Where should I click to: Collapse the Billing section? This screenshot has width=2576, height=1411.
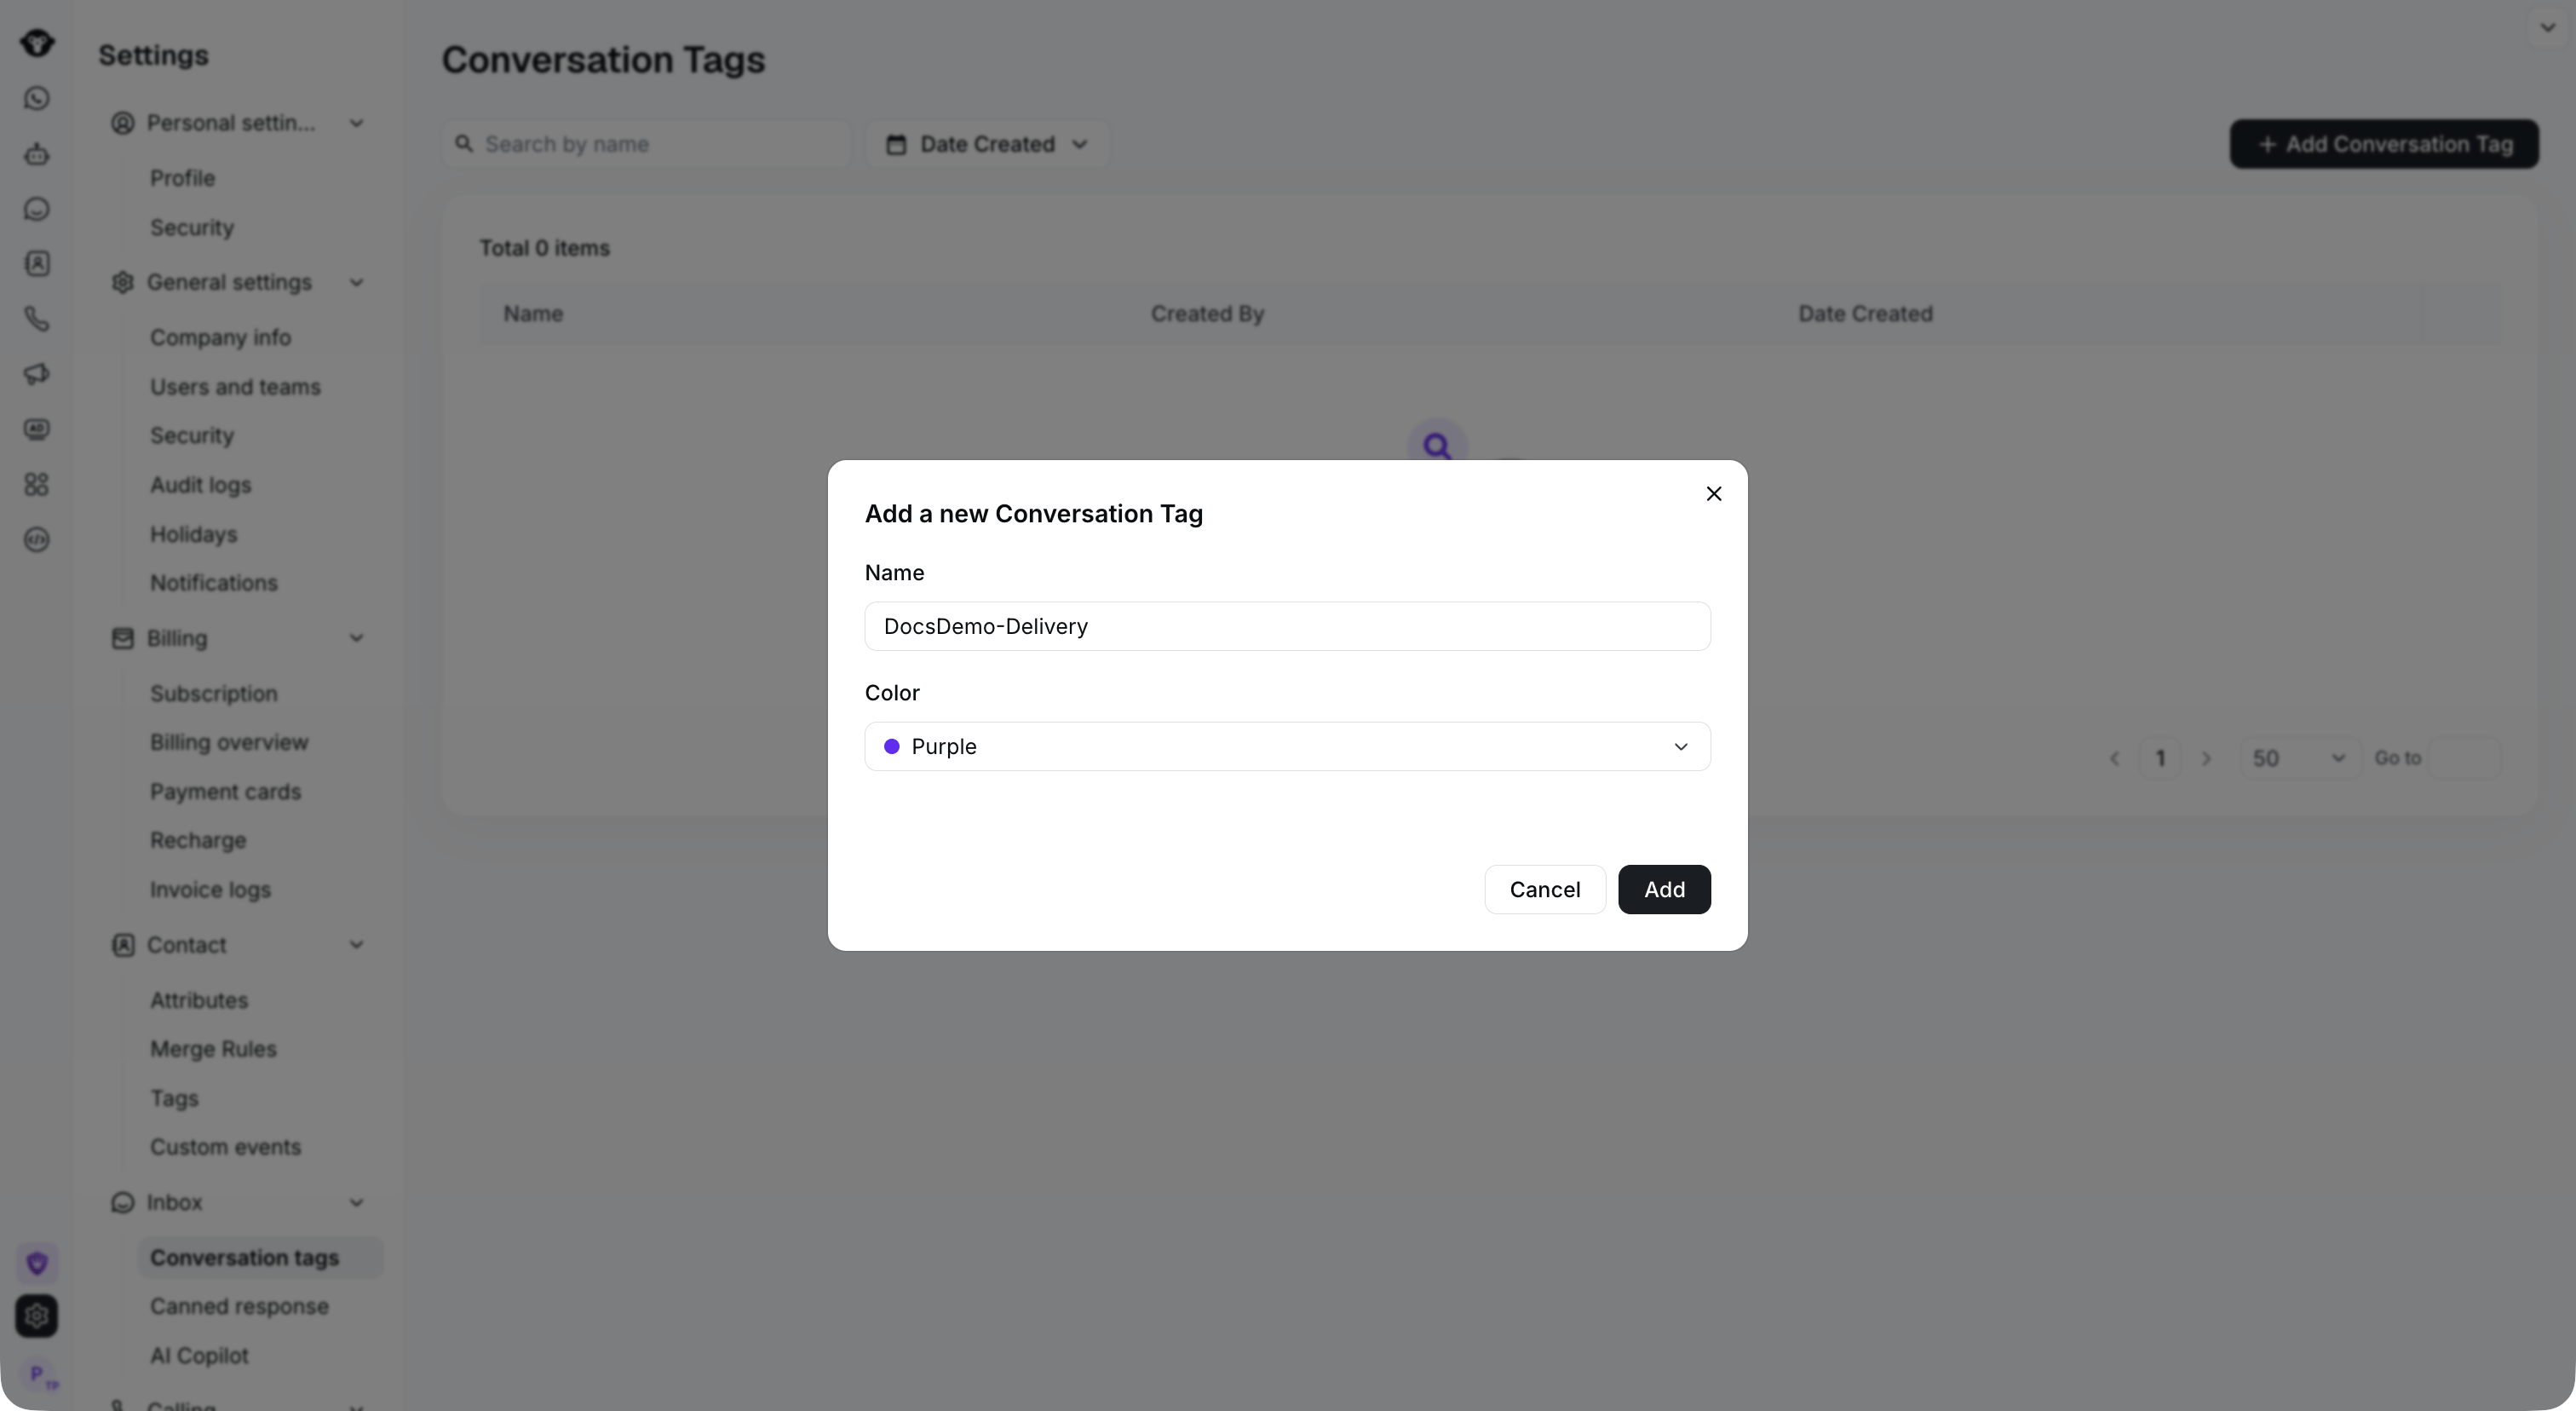point(356,638)
